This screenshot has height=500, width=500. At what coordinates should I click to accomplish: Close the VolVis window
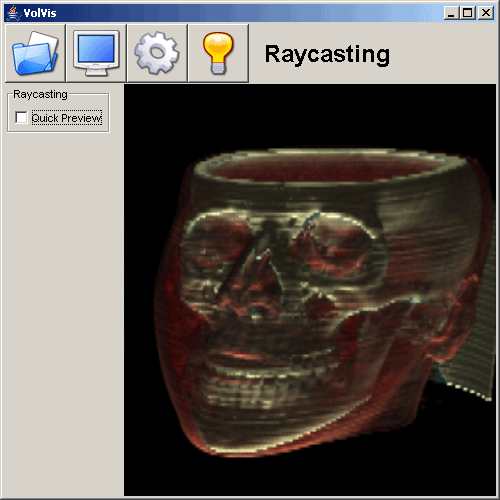pyautogui.click(x=486, y=13)
